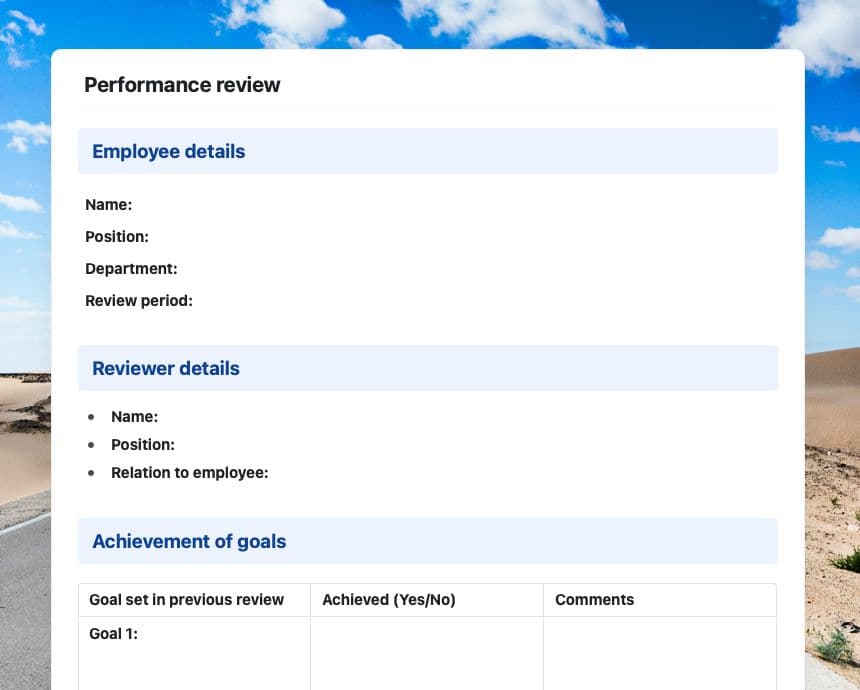
Task: Click the Name item under Reviewer details
Action: click(134, 417)
